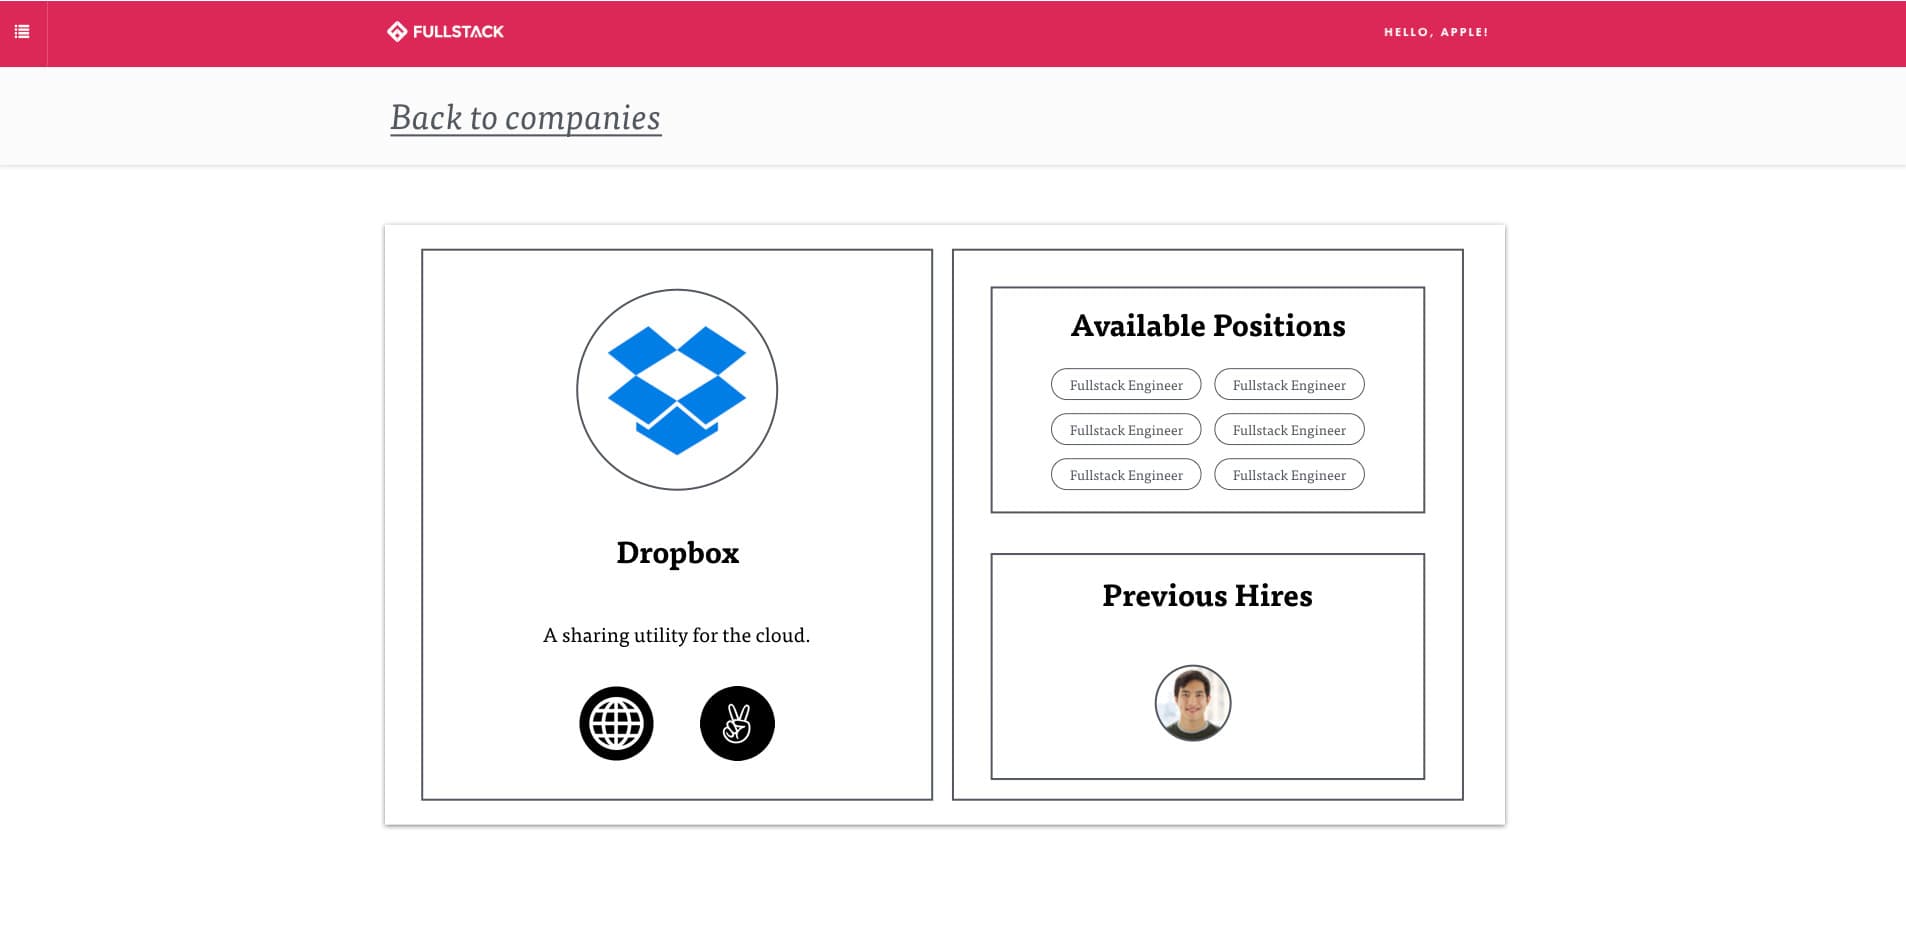Open the Hello, Apple! user menu
The width and height of the screenshot is (1906, 947).
pyautogui.click(x=1435, y=32)
